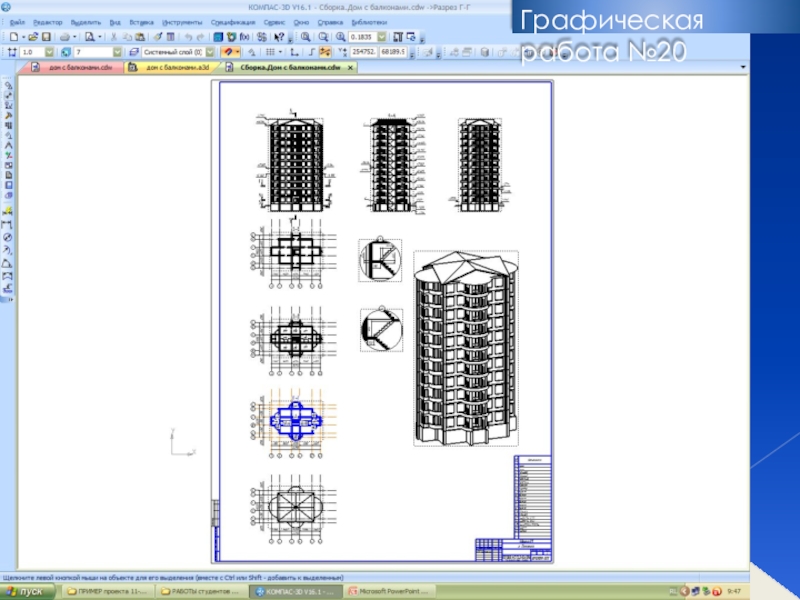Select the blue highlighted floor plan view

[x=295, y=421]
